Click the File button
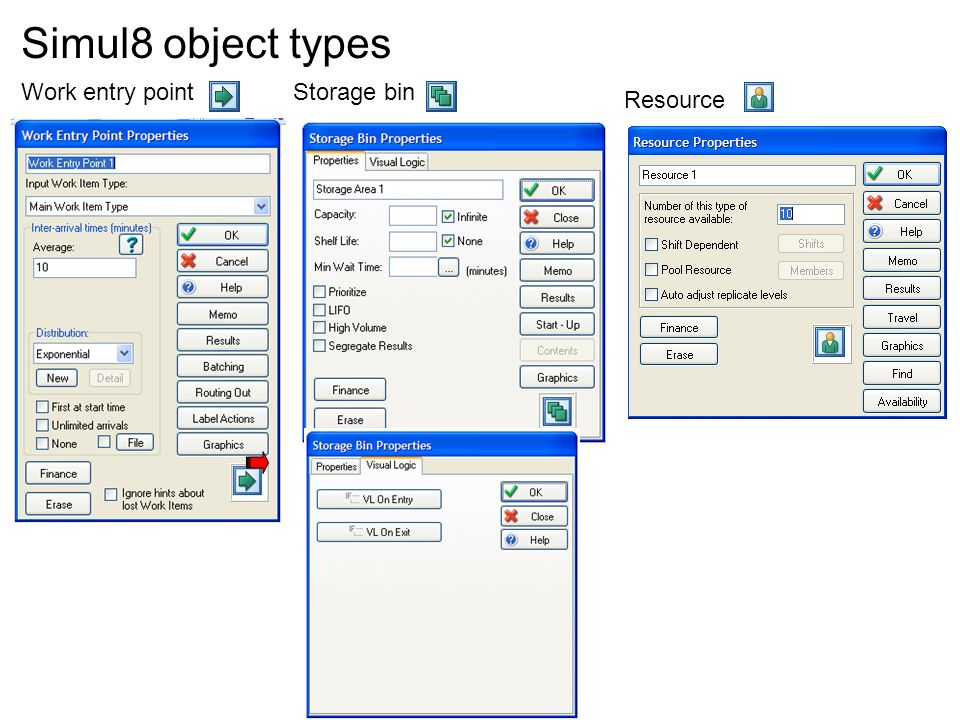The height and width of the screenshot is (720, 960). (x=135, y=443)
